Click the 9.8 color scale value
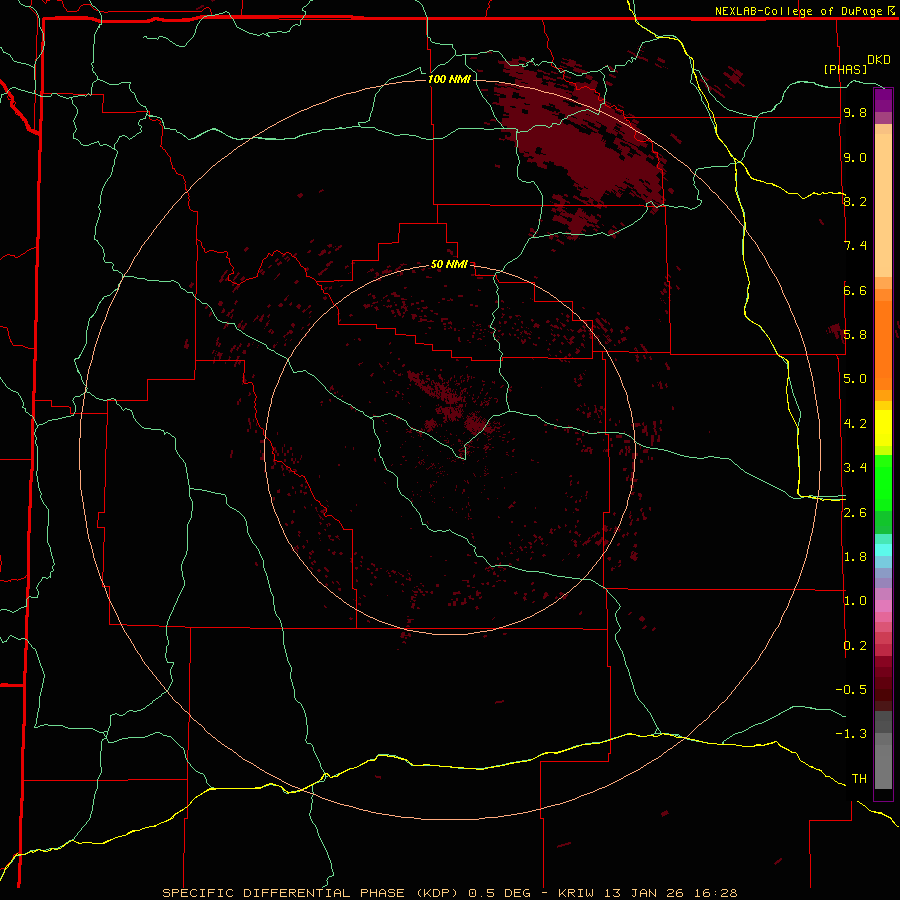 pos(855,113)
